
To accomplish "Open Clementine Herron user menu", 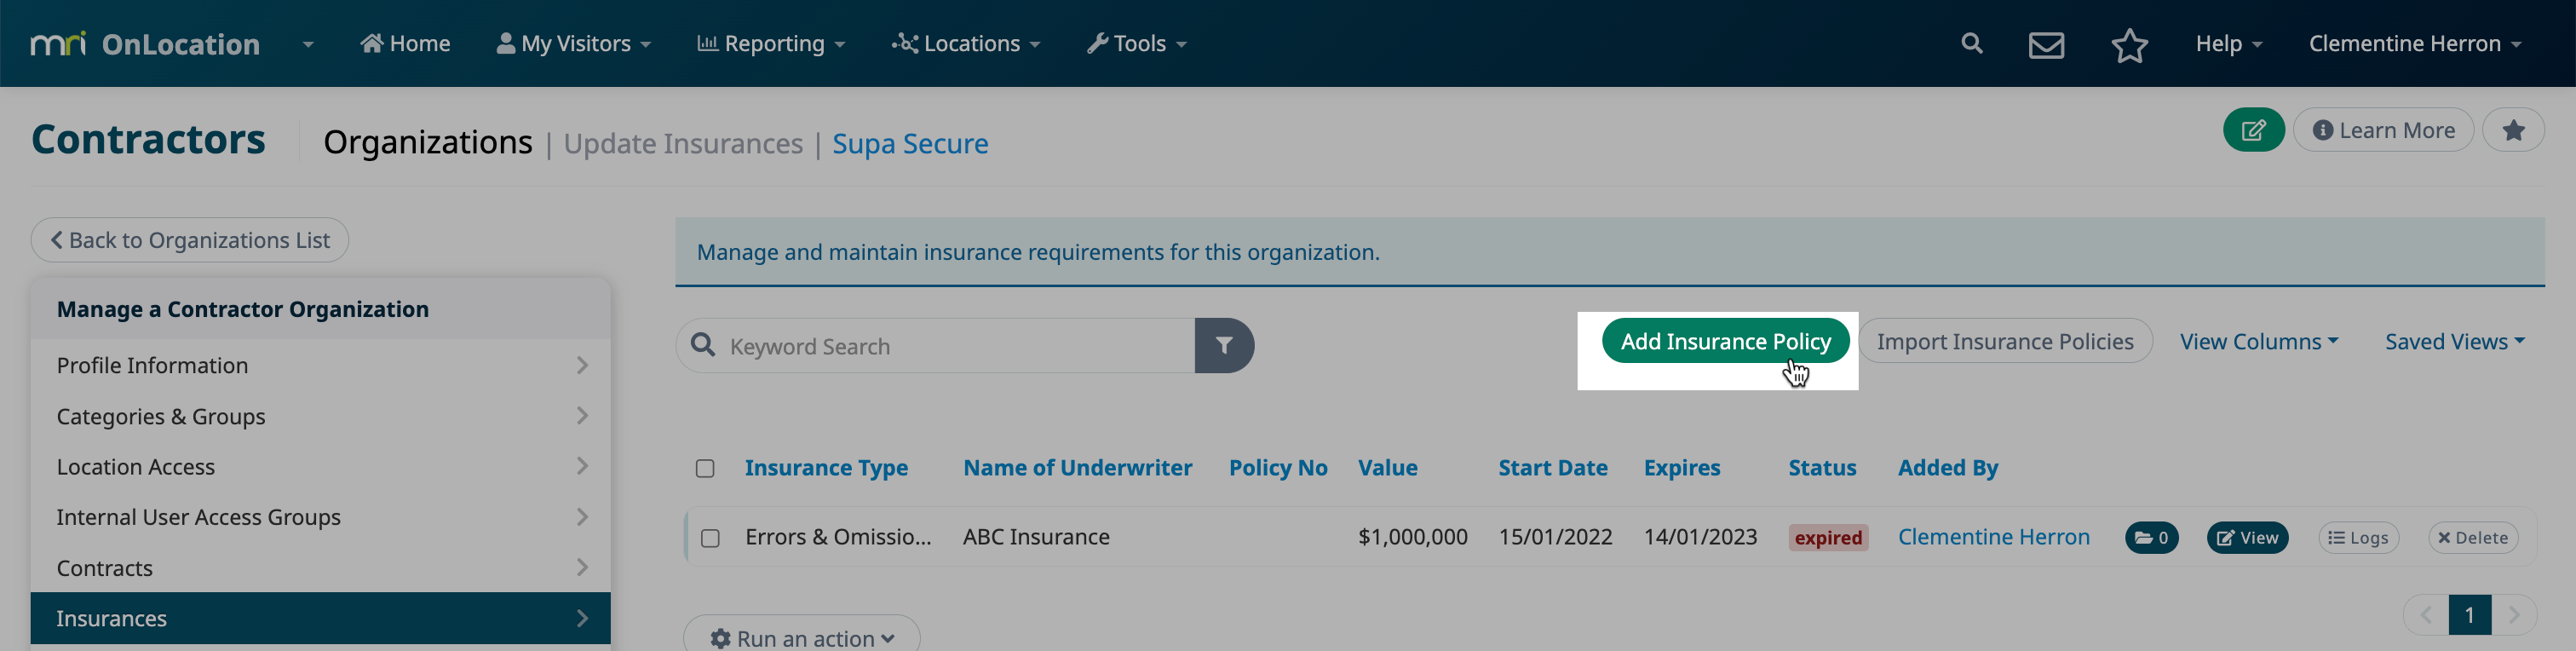I will pyautogui.click(x=2415, y=44).
